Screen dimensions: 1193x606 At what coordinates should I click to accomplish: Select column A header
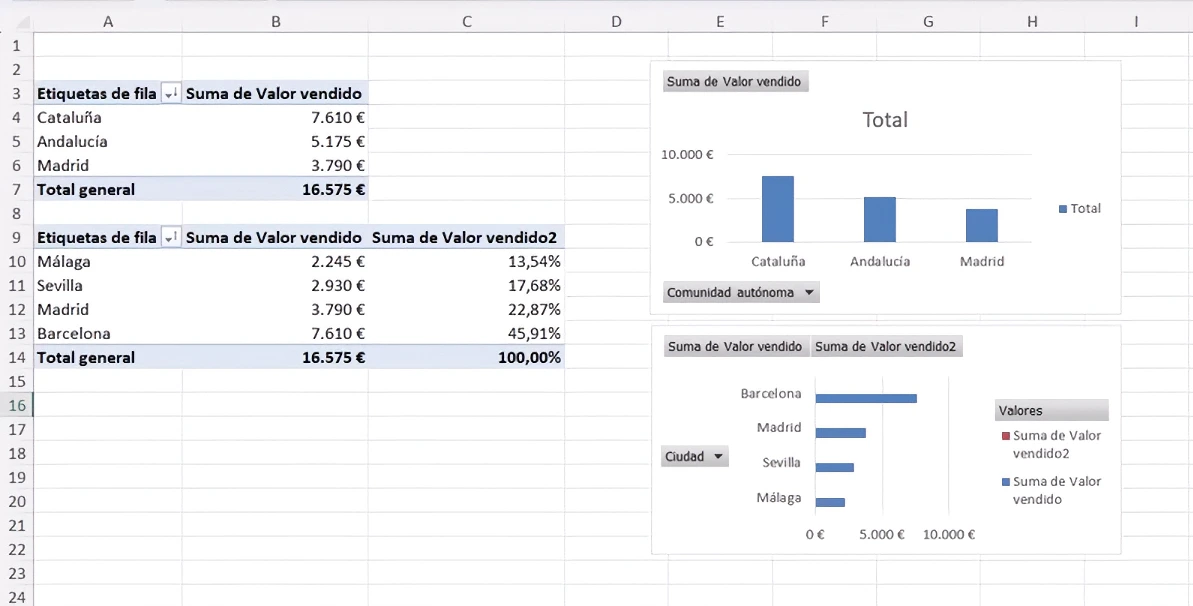coord(108,22)
